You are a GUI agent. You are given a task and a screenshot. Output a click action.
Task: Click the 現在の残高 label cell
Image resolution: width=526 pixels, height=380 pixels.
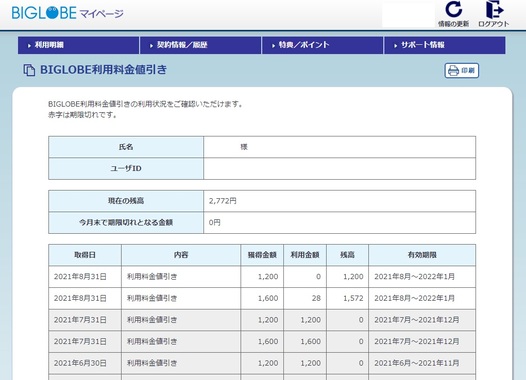click(x=126, y=201)
